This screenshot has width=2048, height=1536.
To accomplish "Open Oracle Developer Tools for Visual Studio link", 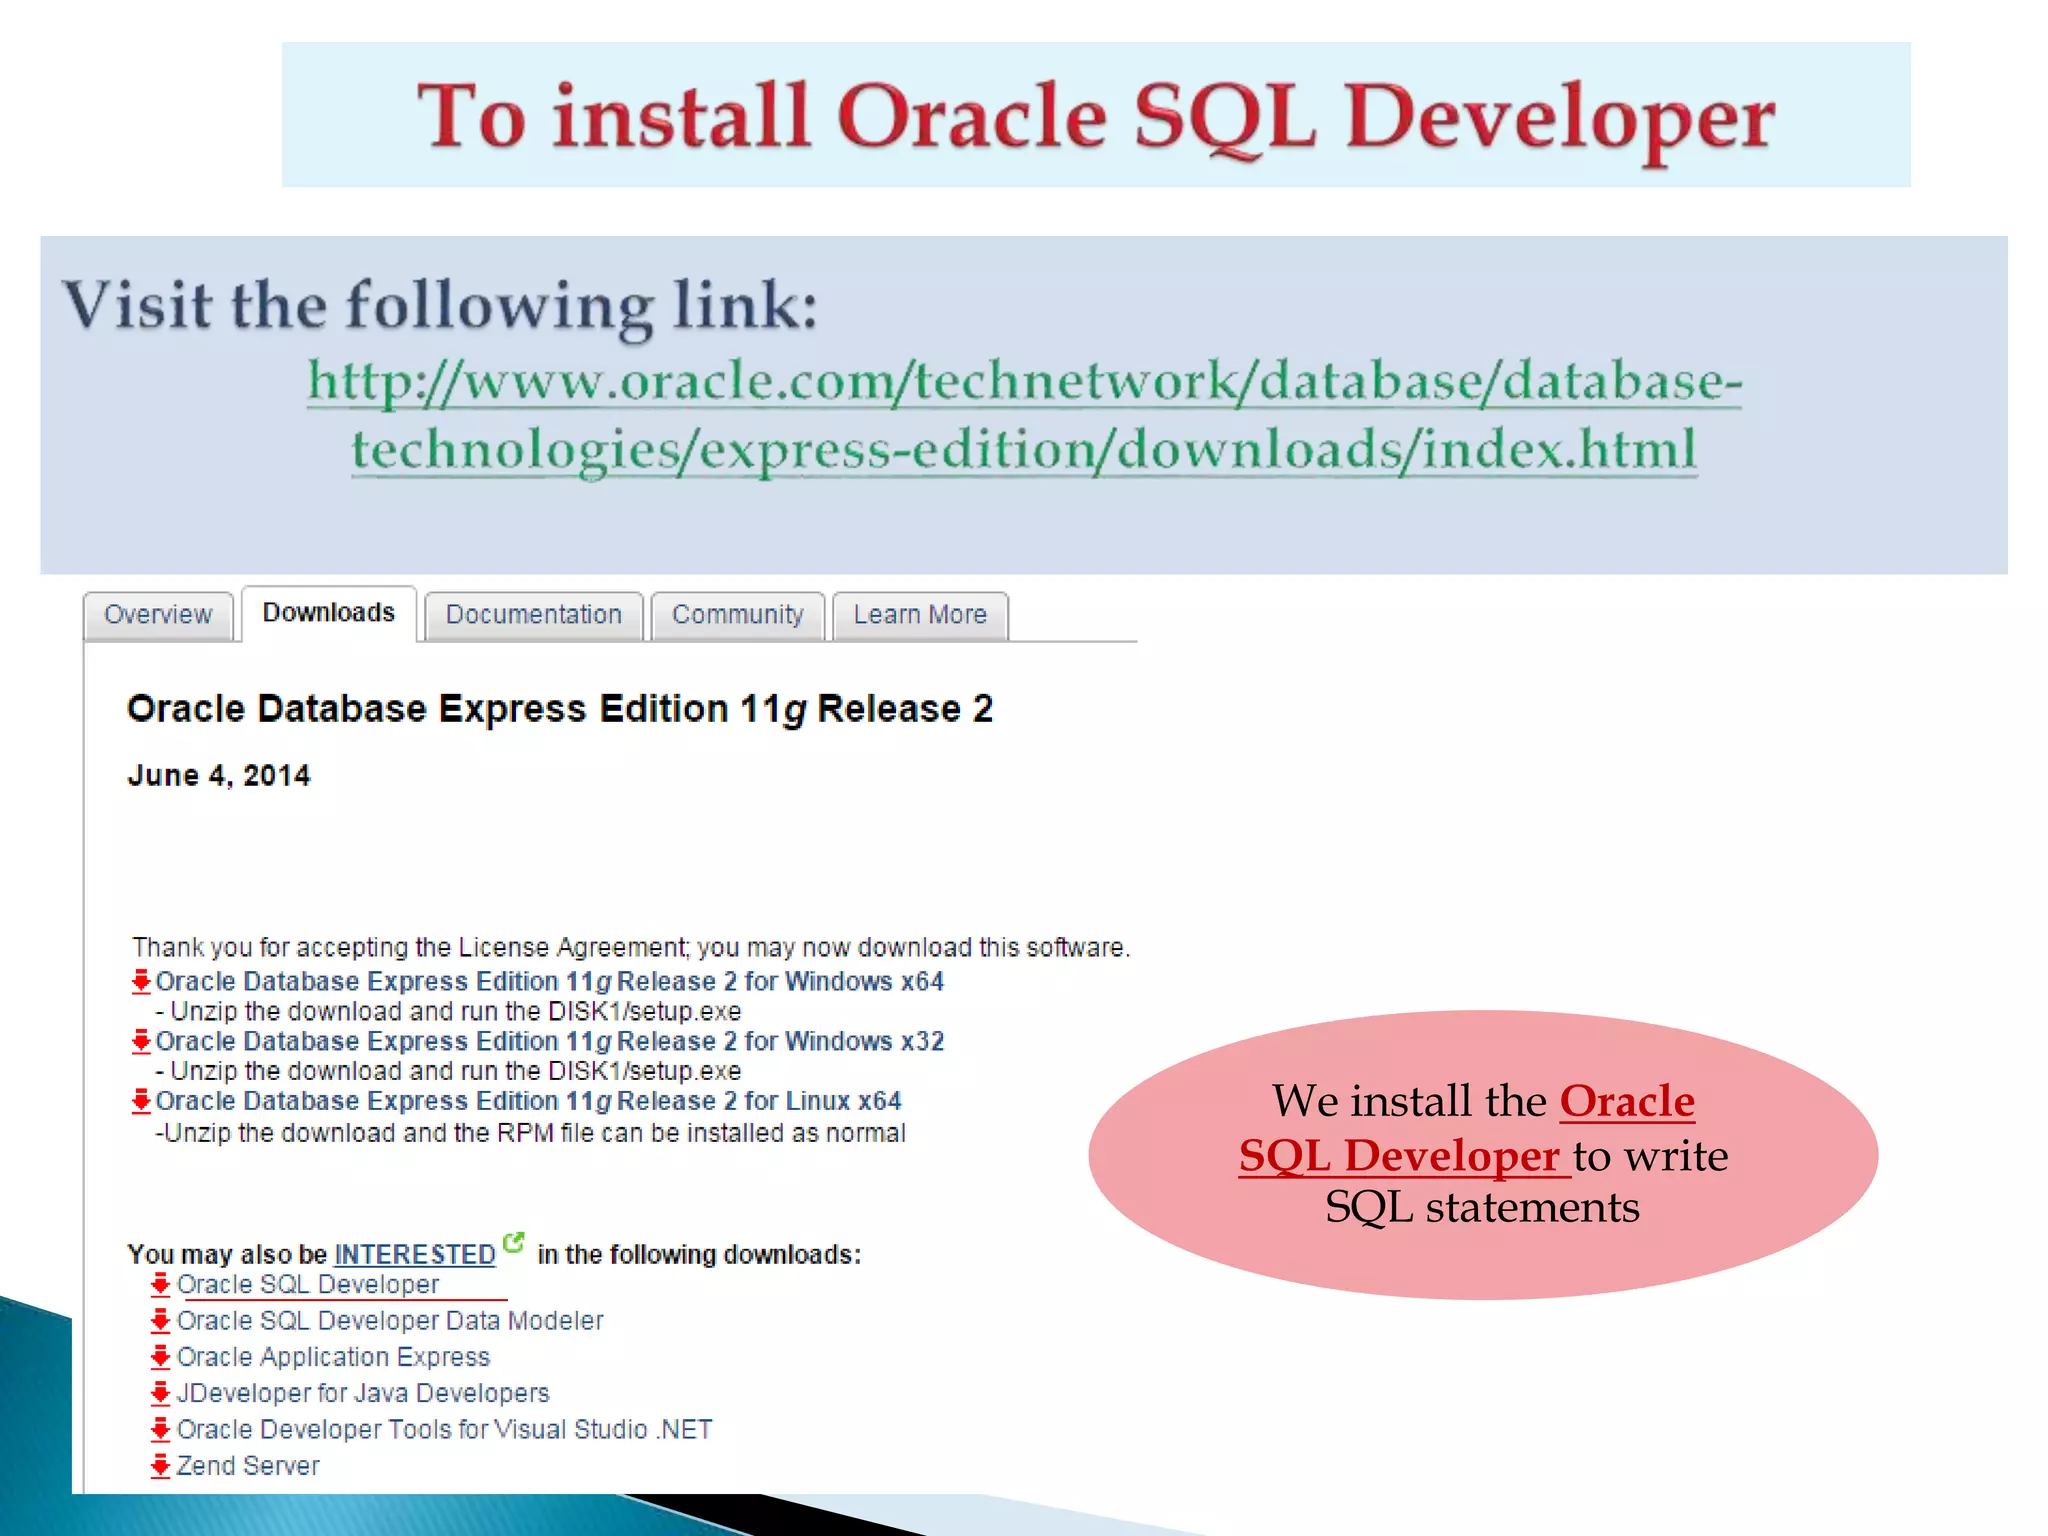I will coord(444,1430).
